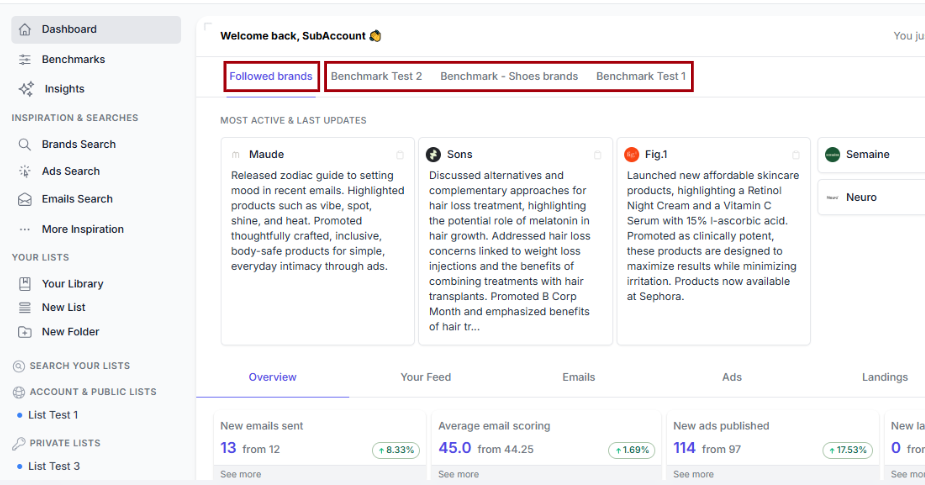Open List Test 1
Viewport: 925px width, 485px height.
53,415
